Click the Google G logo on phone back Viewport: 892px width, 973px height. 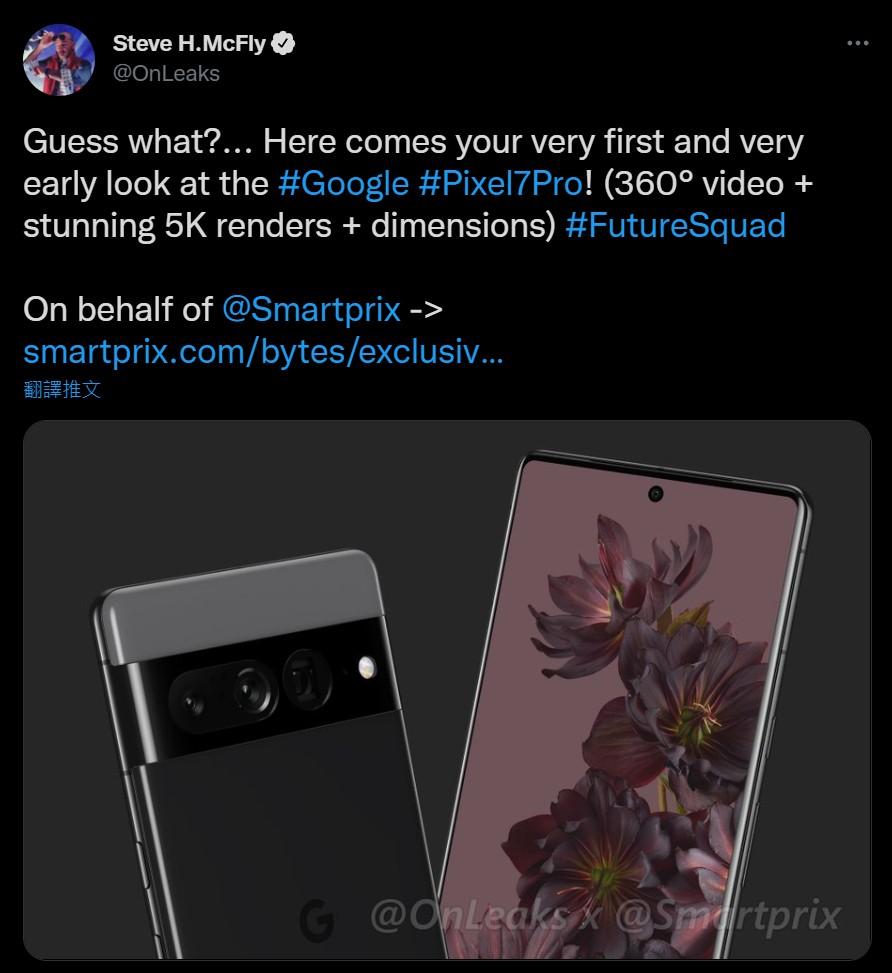tap(317, 917)
